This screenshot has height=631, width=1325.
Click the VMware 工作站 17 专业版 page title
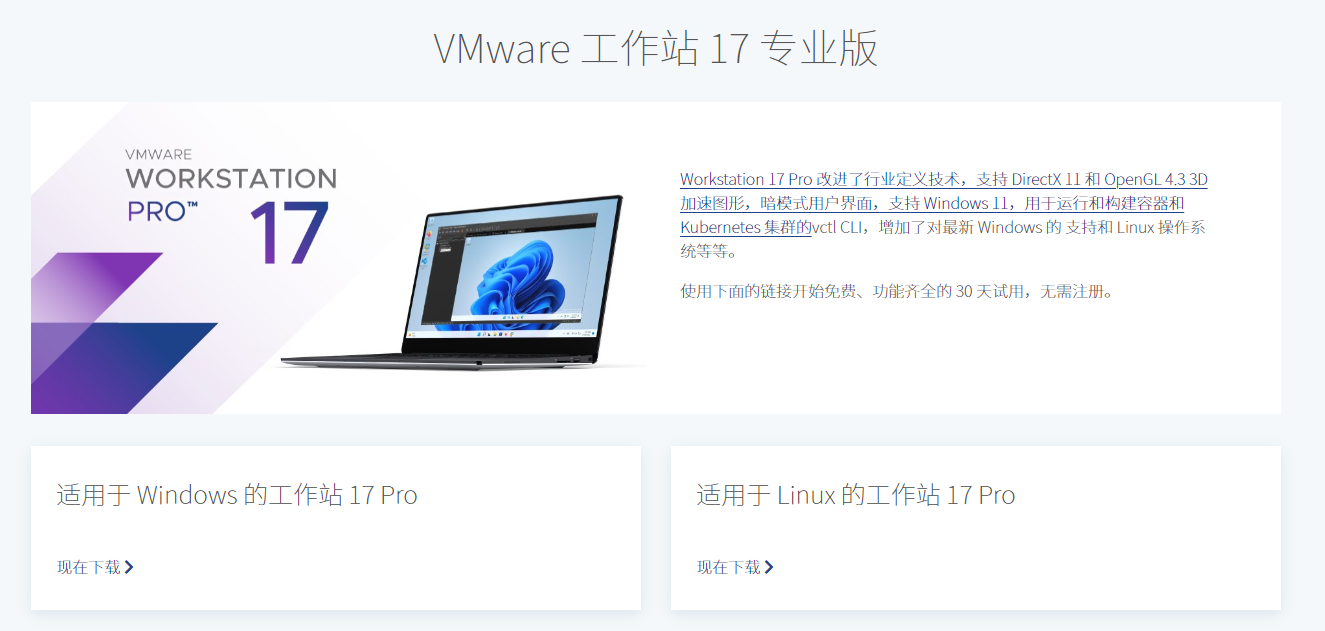click(x=656, y=48)
